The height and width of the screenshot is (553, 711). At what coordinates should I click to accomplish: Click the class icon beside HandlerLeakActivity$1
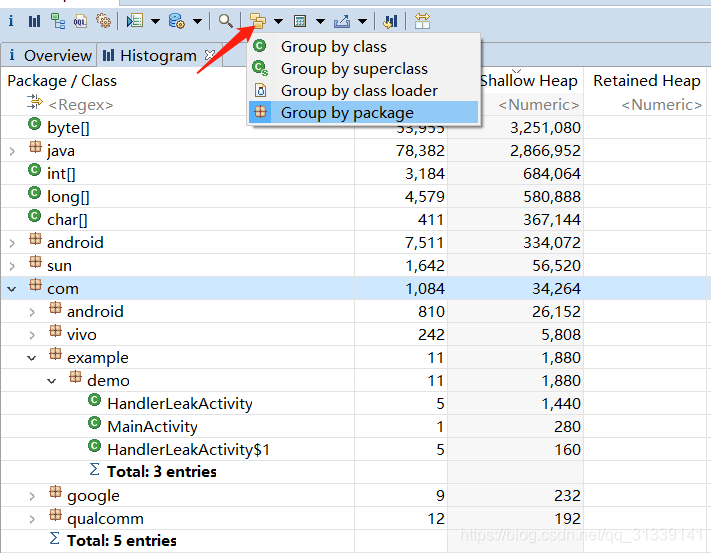(94, 446)
